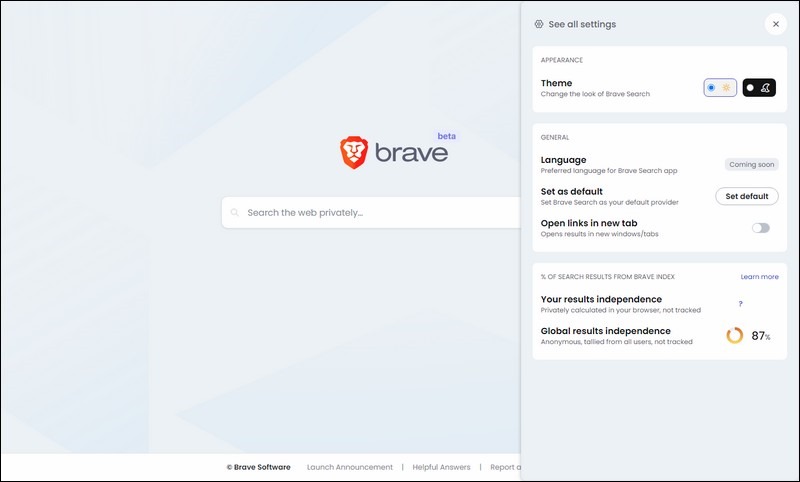Click the Set default button

(x=747, y=196)
